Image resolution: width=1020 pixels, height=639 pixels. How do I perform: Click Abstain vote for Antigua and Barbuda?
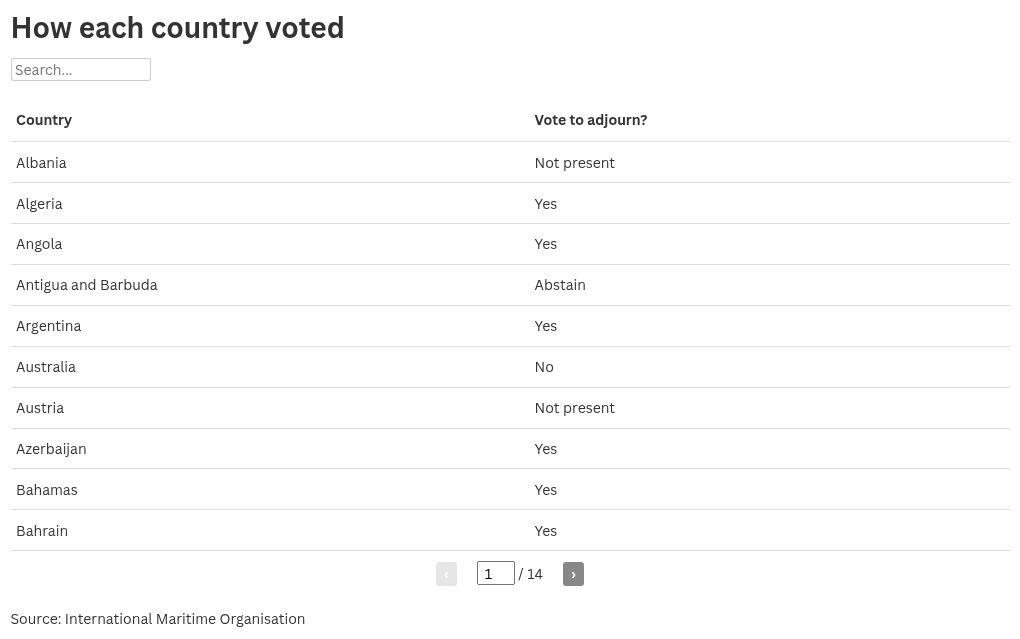pos(560,285)
